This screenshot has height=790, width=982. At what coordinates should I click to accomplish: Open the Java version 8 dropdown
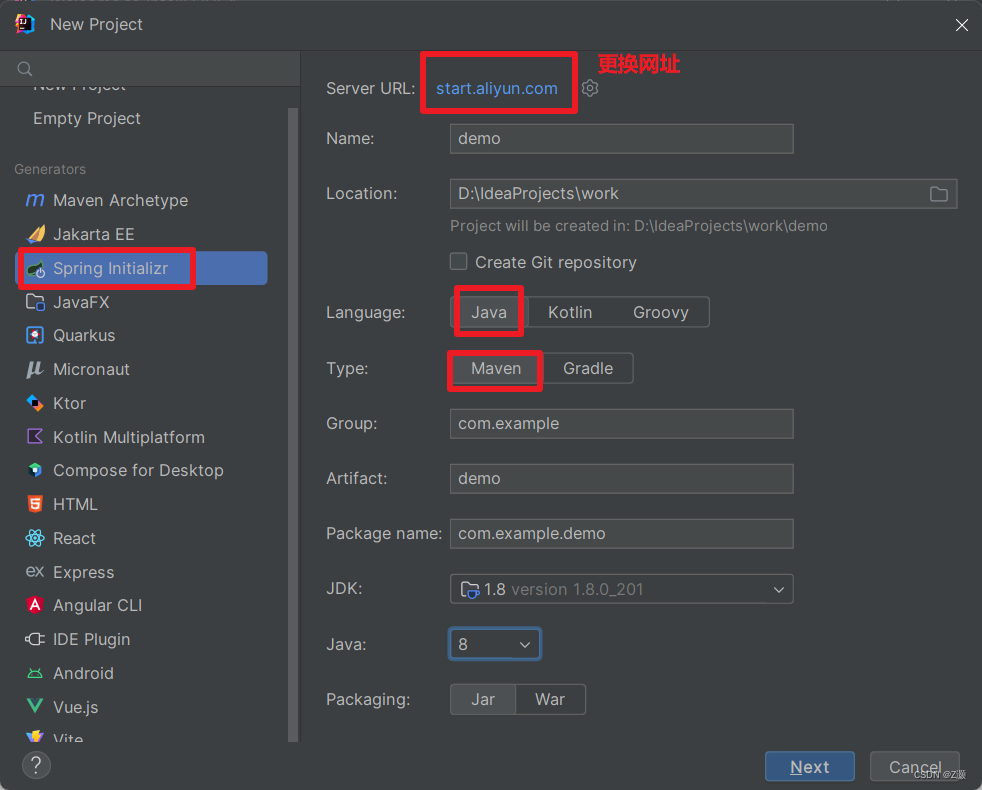pyautogui.click(x=495, y=644)
